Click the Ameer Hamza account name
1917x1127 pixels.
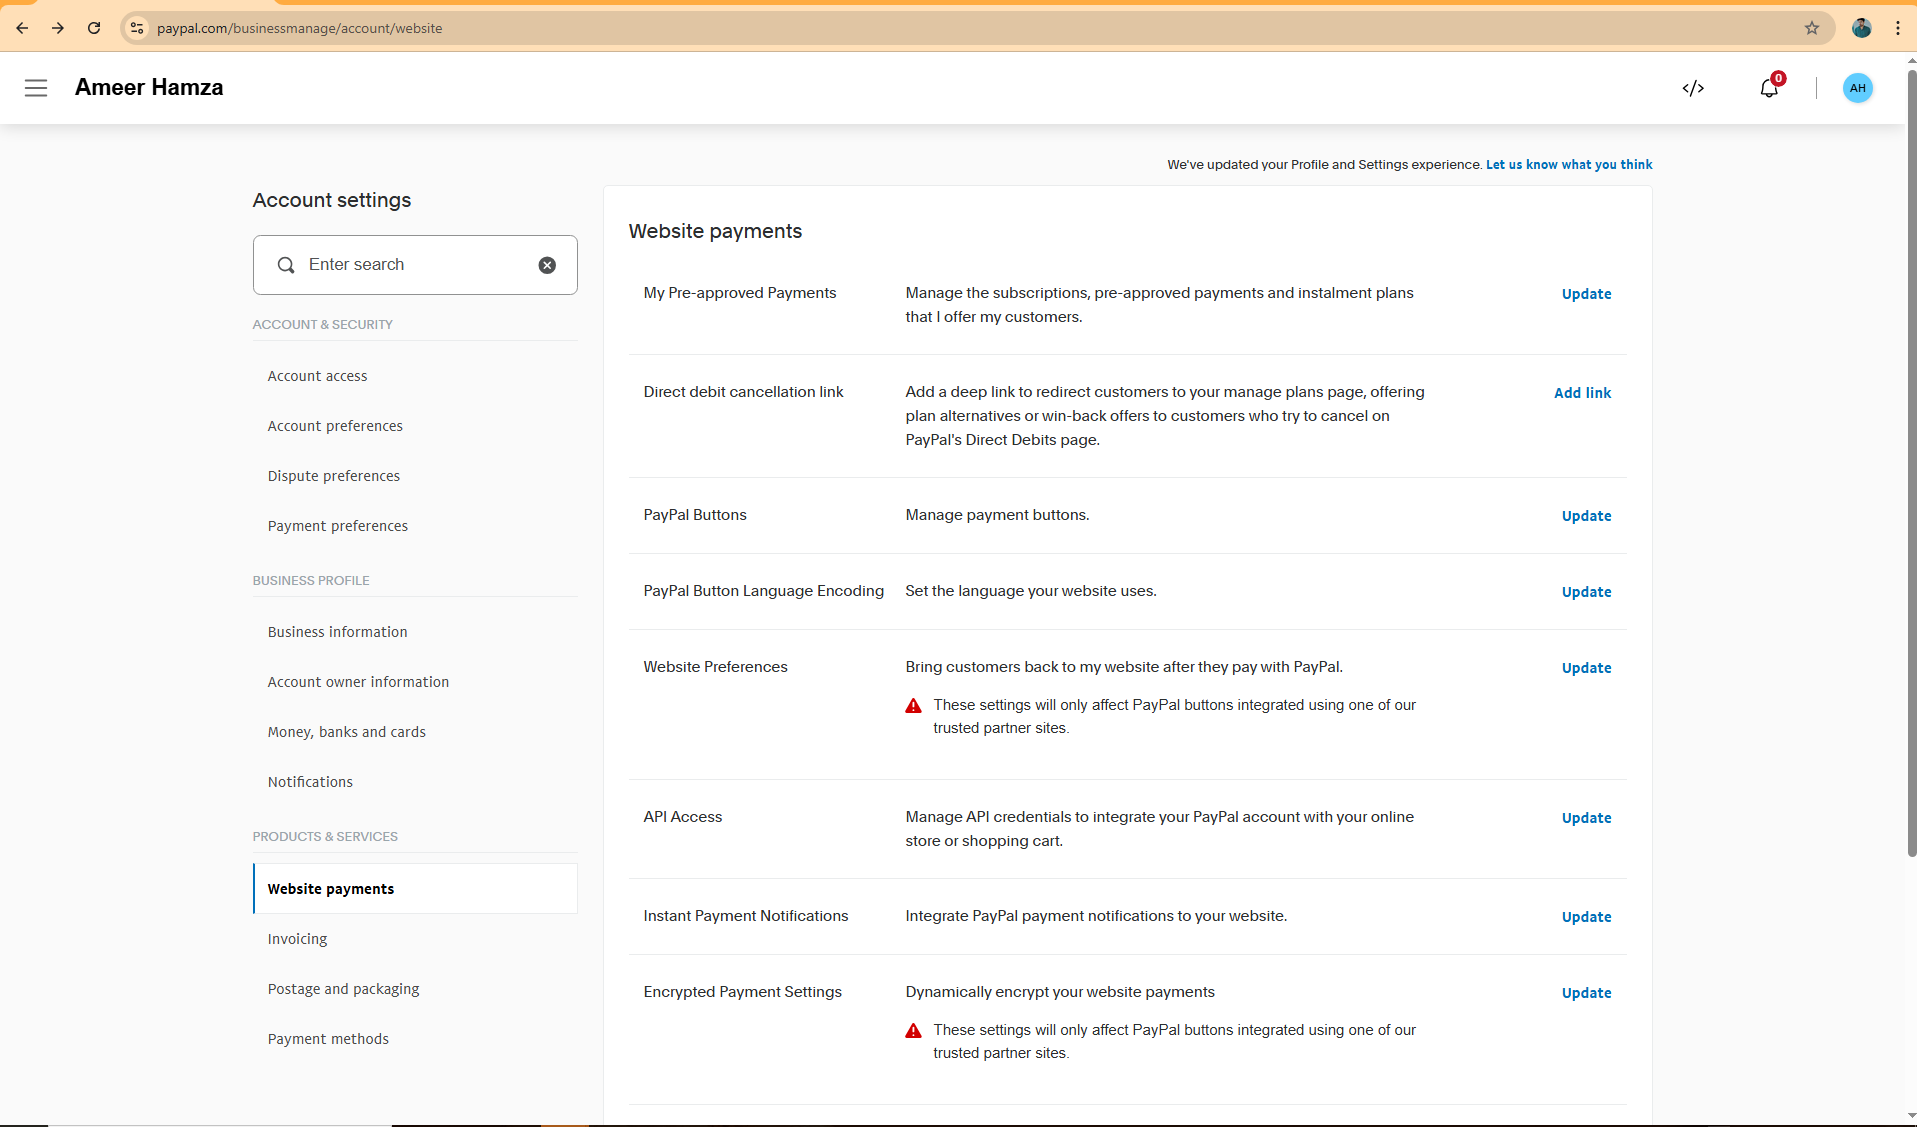coord(149,88)
